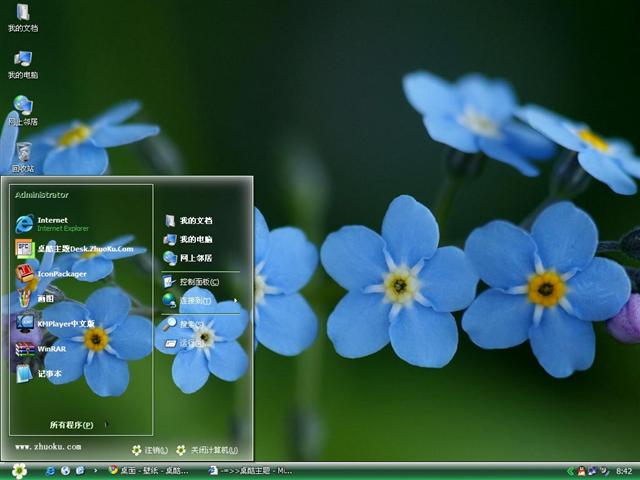Click the 注销(L) log off button

click(x=150, y=450)
